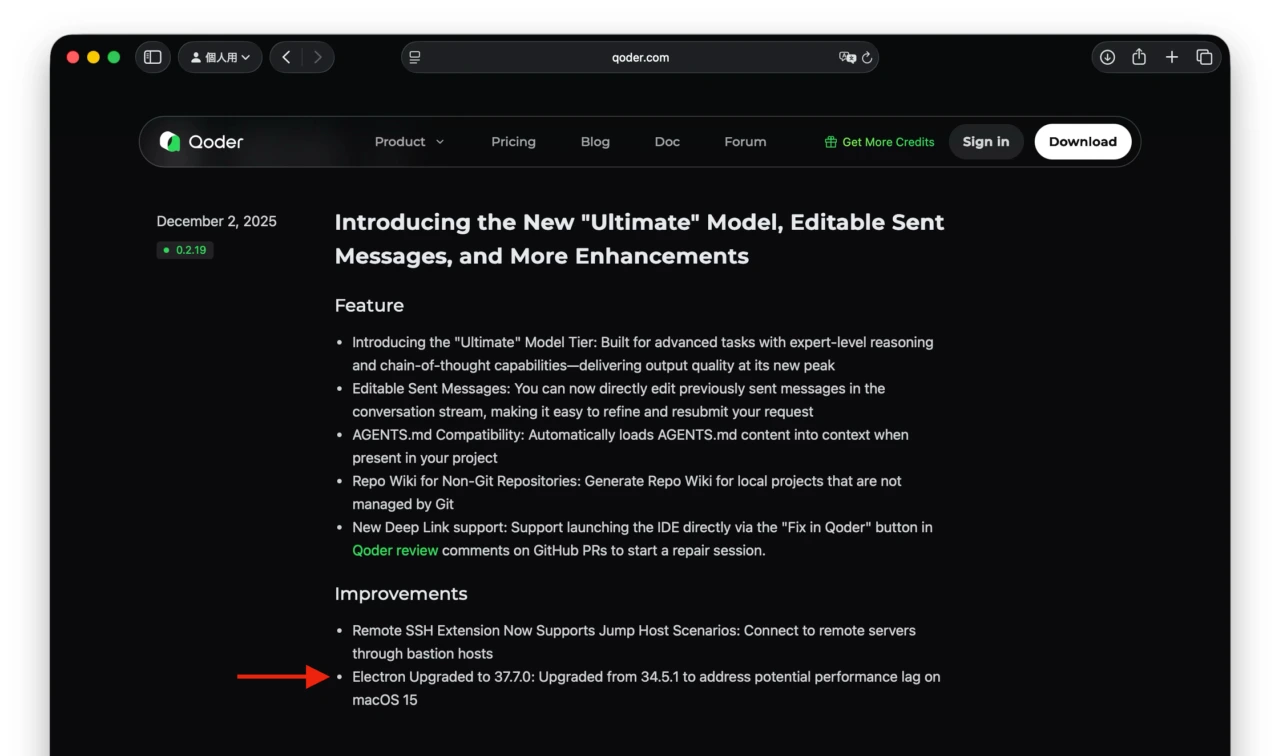Show the tab overview
Screen dimensions: 1280x756
[1204, 58]
